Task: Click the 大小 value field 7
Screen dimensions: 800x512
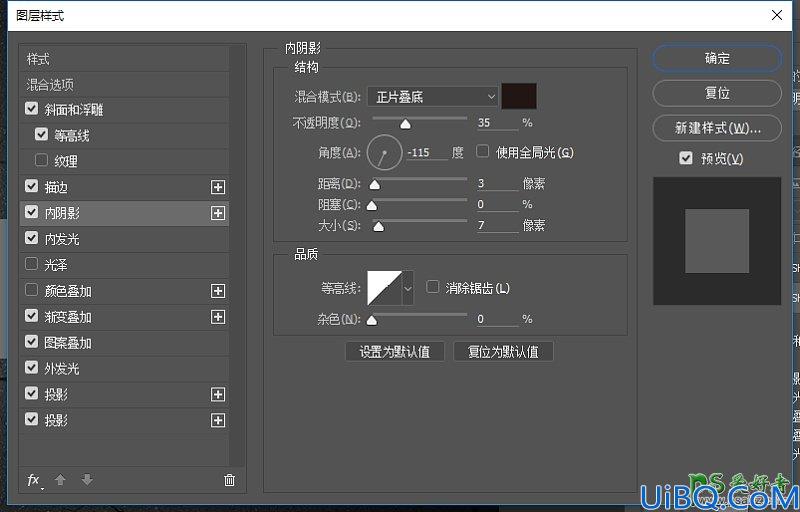Action: click(497, 225)
